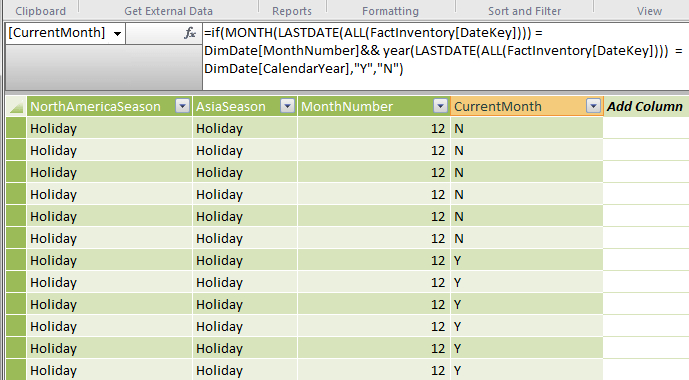Select first Y cell in CurrentMonth column
Image resolution: width=689 pixels, height=380 pixels.
pos(527,260)
